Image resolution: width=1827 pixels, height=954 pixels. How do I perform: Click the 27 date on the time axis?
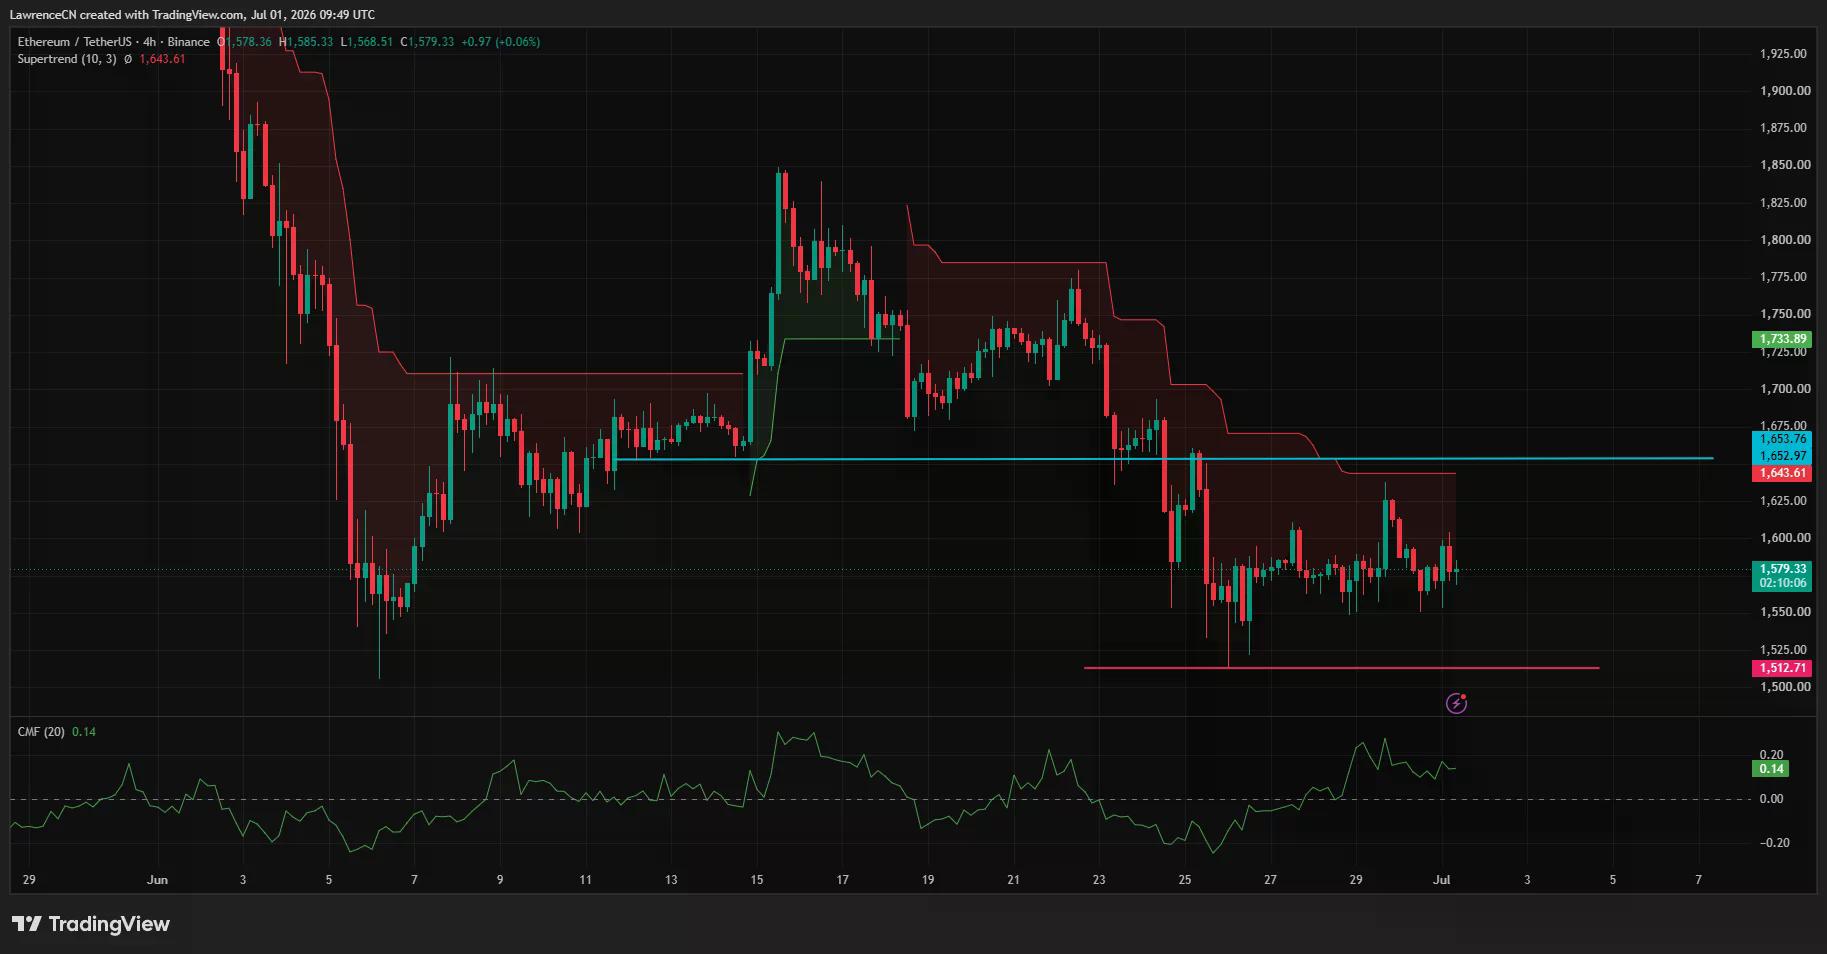1270,880
